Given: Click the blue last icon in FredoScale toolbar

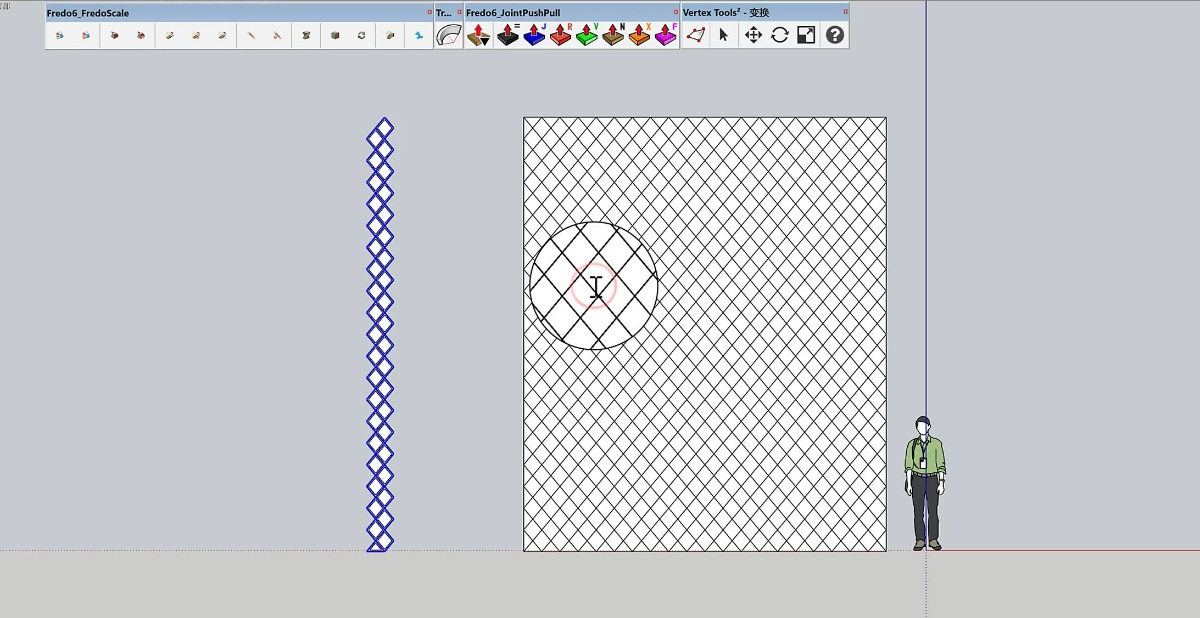Looking at the screenshot, I should [418, 36].
